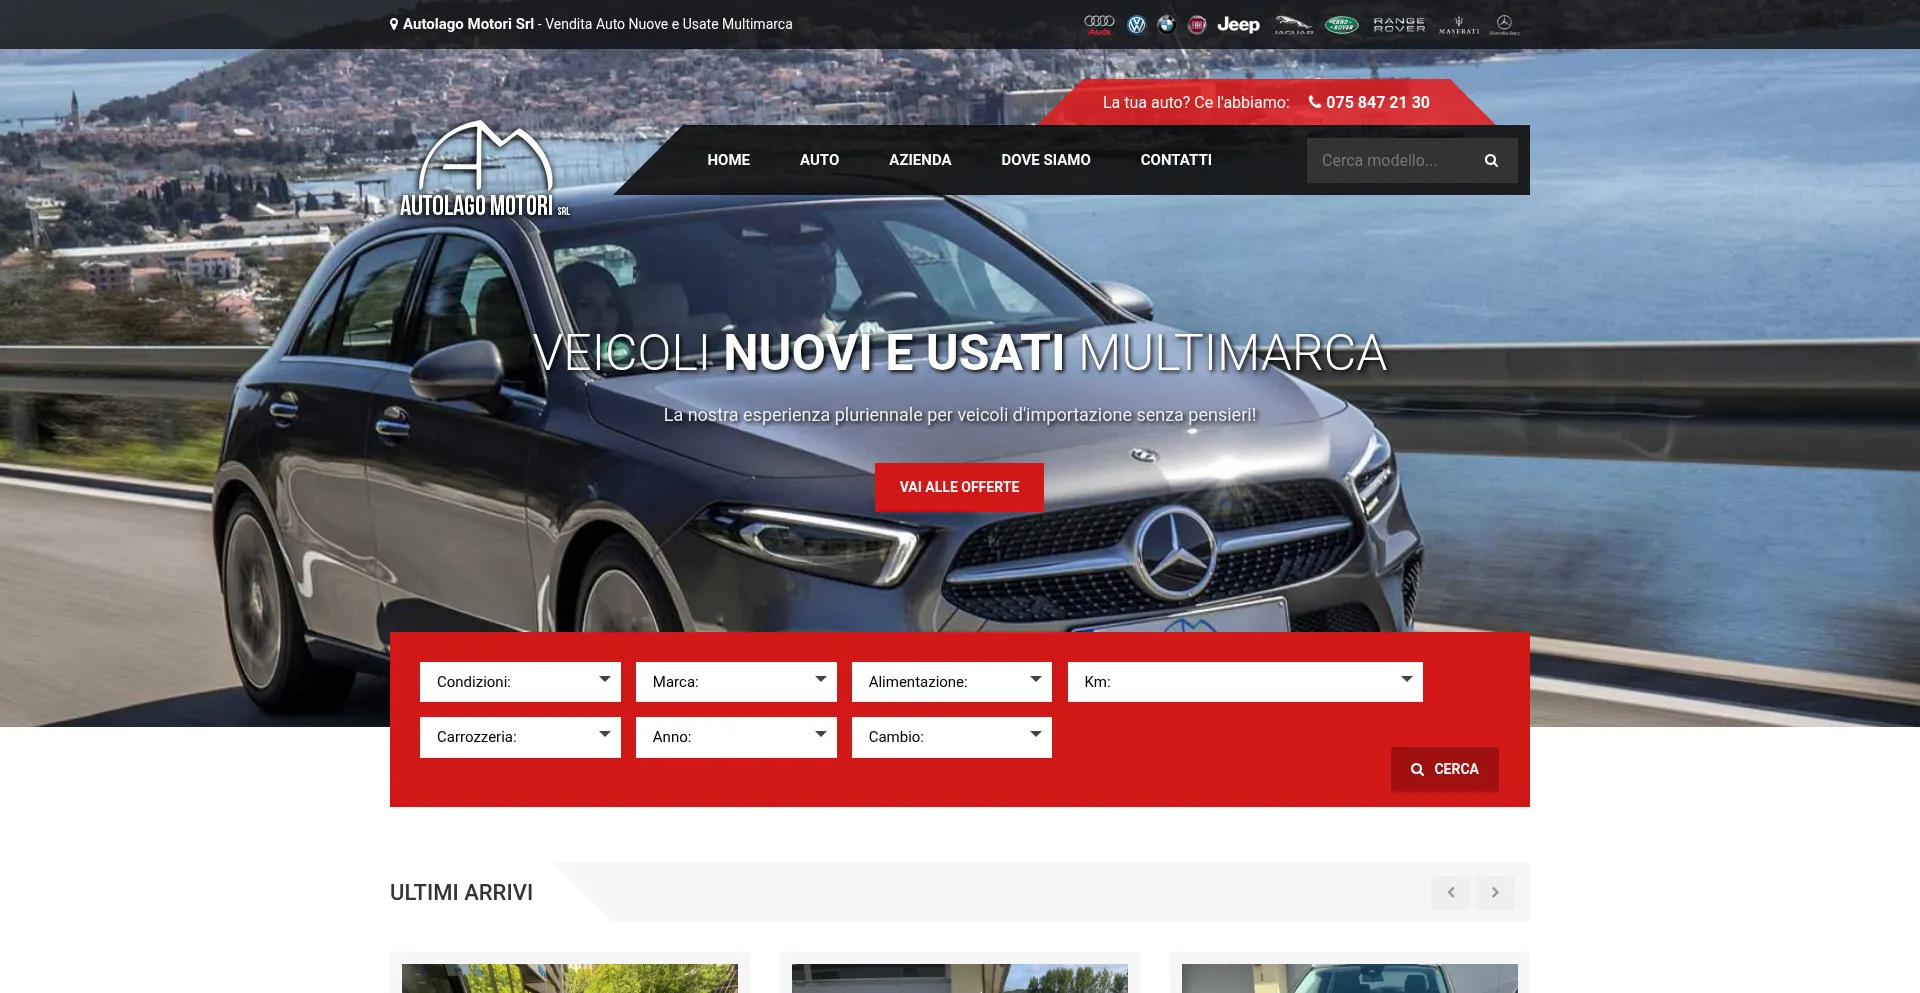1920x993 pixels.
Task: Click the text La tua auto? Ce l'abbiamo:
Action: (x=1196, y=102)
